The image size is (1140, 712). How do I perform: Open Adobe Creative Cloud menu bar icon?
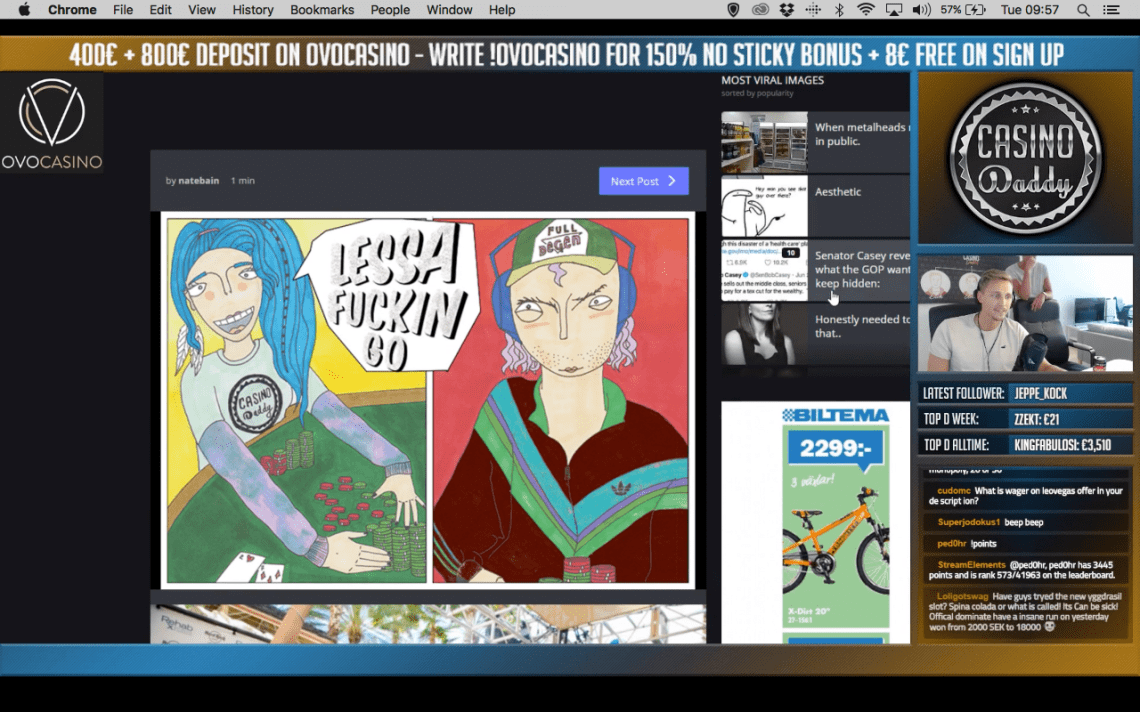pos(761,9)
